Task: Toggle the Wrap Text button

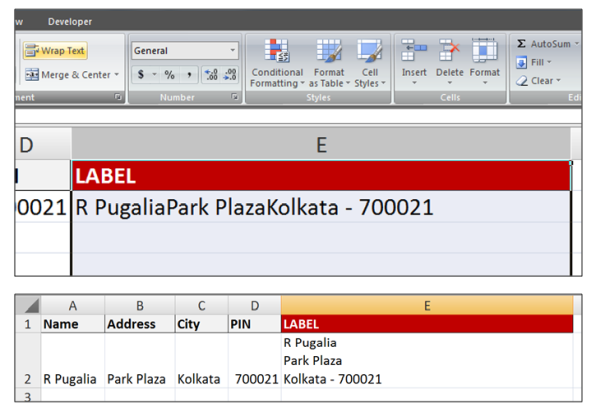Action: [x=55, y=50]
